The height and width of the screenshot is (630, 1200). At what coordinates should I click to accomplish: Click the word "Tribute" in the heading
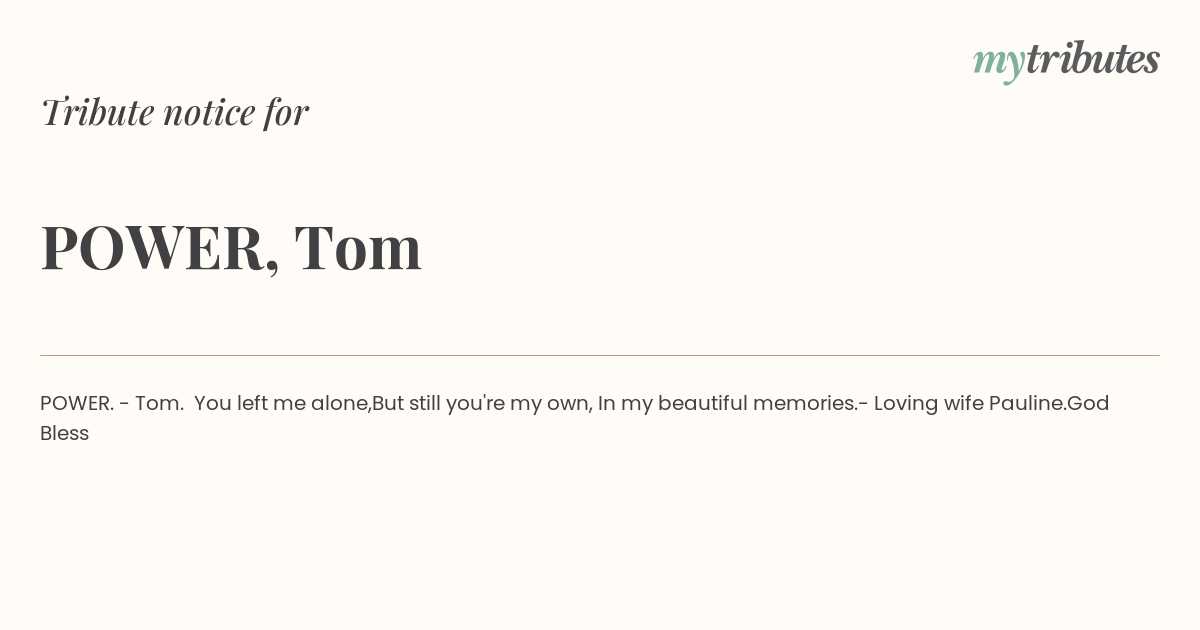pyautogui.click(x=97, y=112)
